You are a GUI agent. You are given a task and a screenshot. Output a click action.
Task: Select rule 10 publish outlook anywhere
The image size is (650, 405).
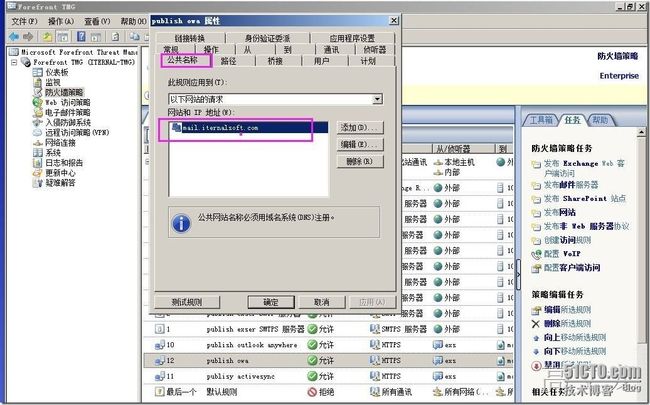click(x=328, y=345)
